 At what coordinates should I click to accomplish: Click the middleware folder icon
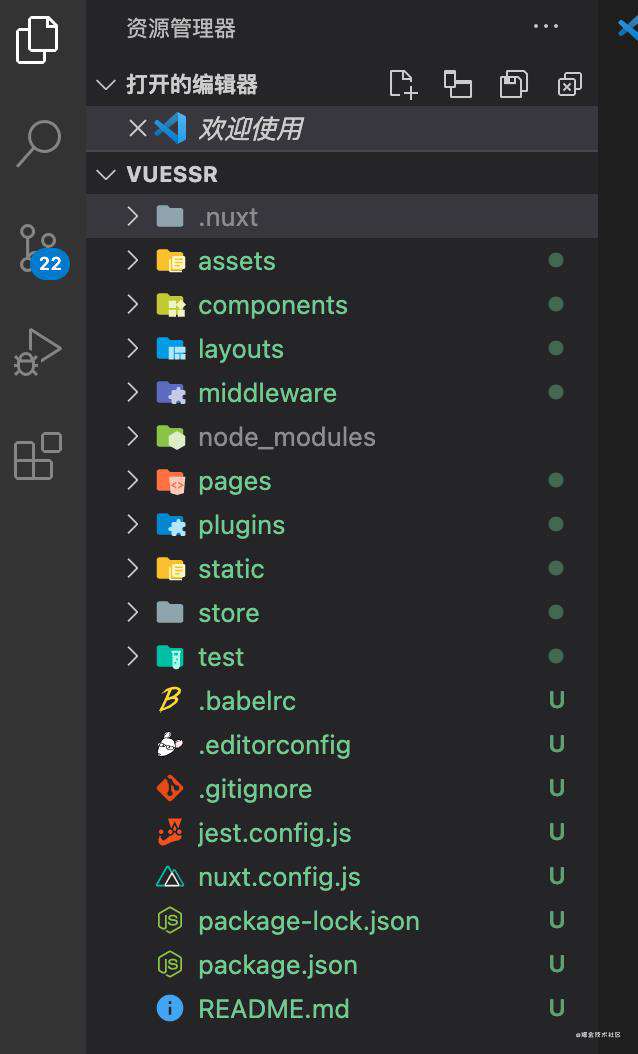tap(171, 393)
